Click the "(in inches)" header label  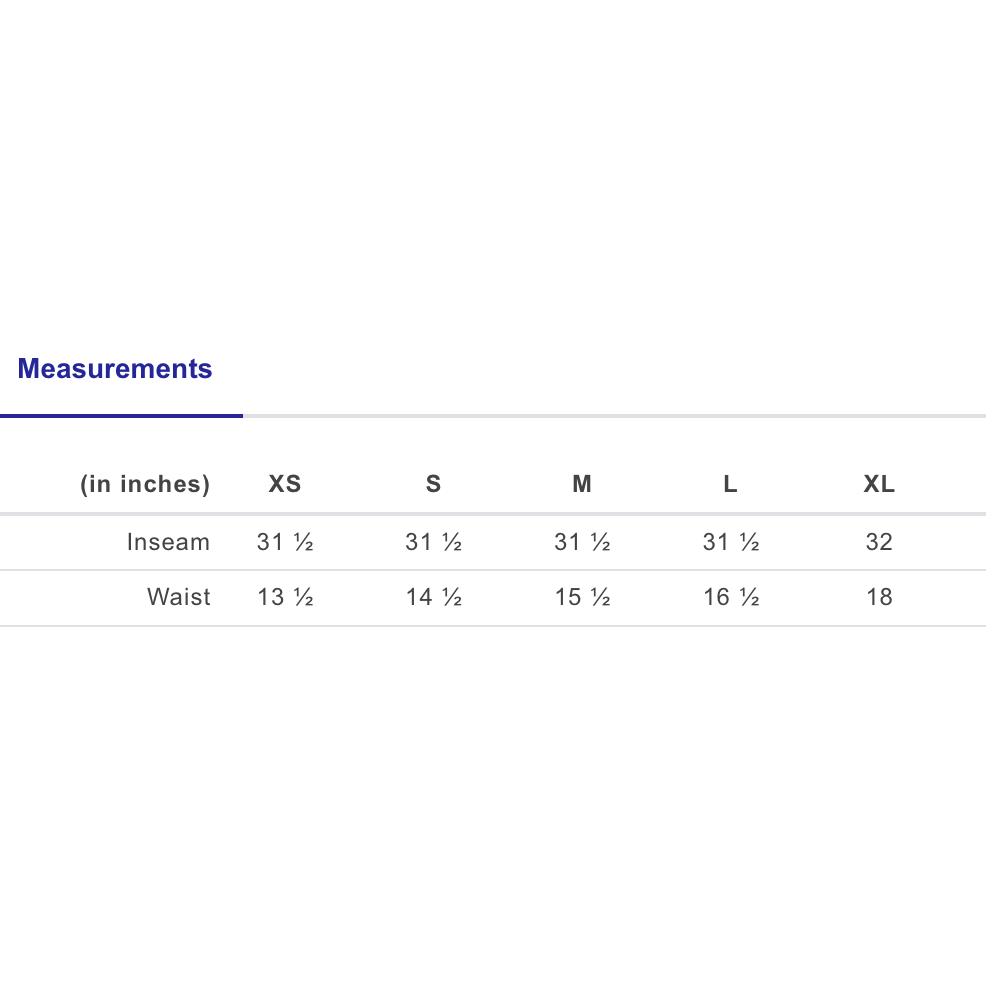click(x=145, y=484)
